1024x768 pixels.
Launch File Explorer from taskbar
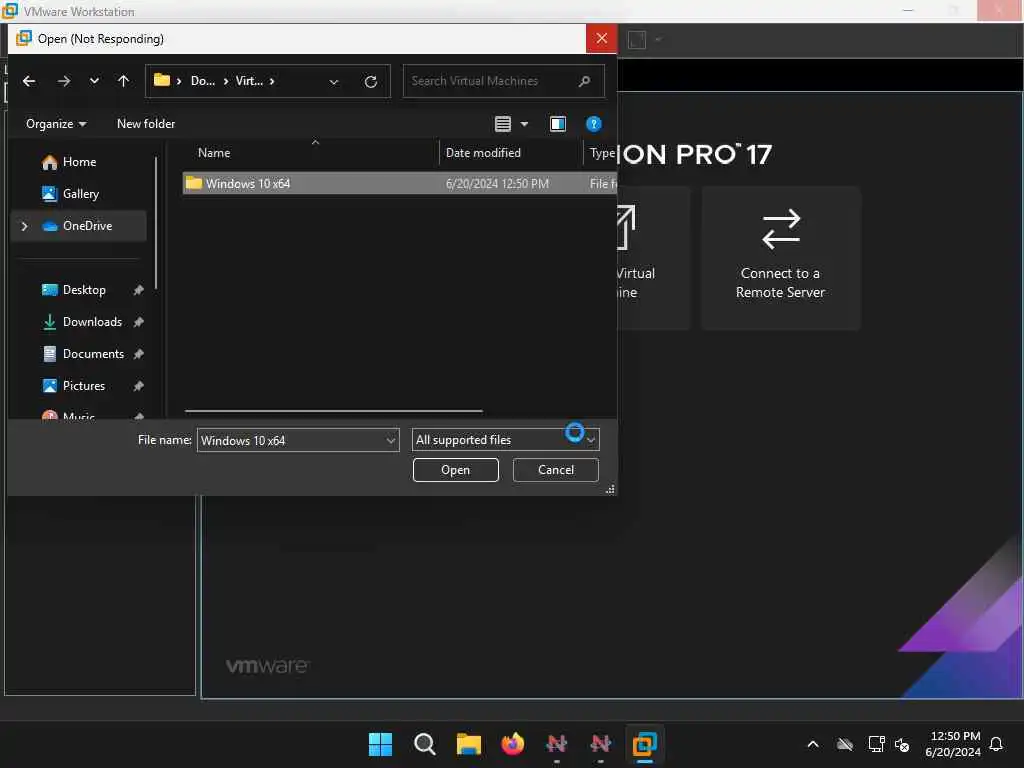[468, 744]
